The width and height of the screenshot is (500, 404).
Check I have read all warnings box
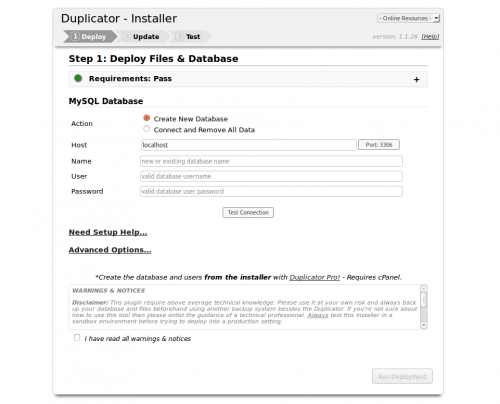point(77,338)
